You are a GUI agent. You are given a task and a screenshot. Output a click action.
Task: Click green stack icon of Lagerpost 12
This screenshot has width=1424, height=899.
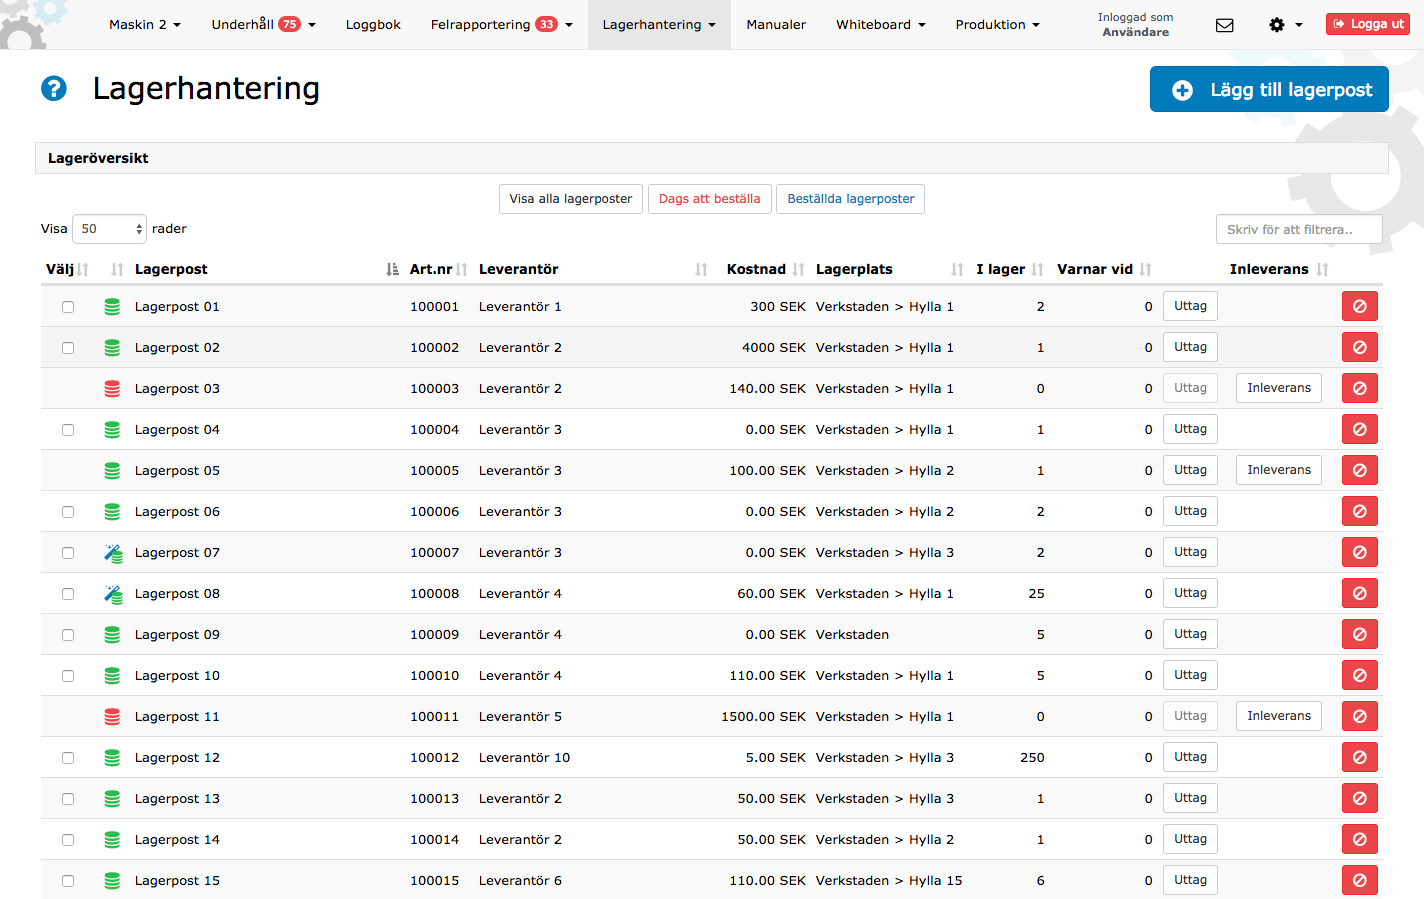pos(112,758)
